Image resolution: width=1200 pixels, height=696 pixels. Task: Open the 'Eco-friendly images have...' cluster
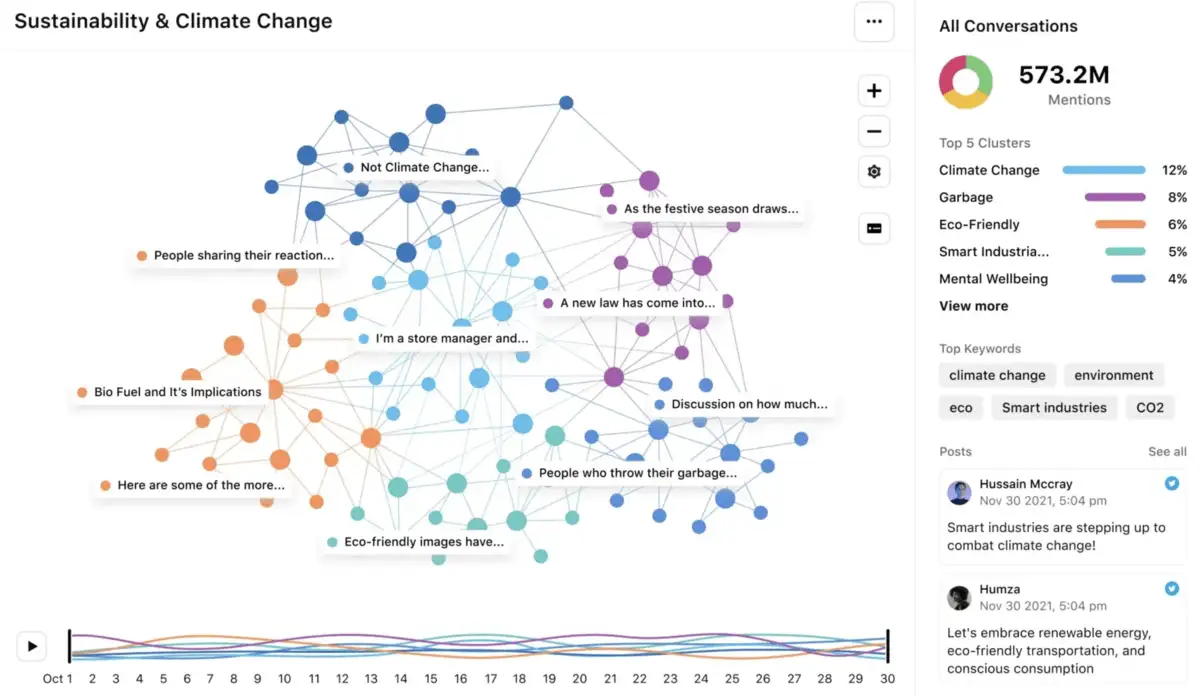click(x=416, y=541)
